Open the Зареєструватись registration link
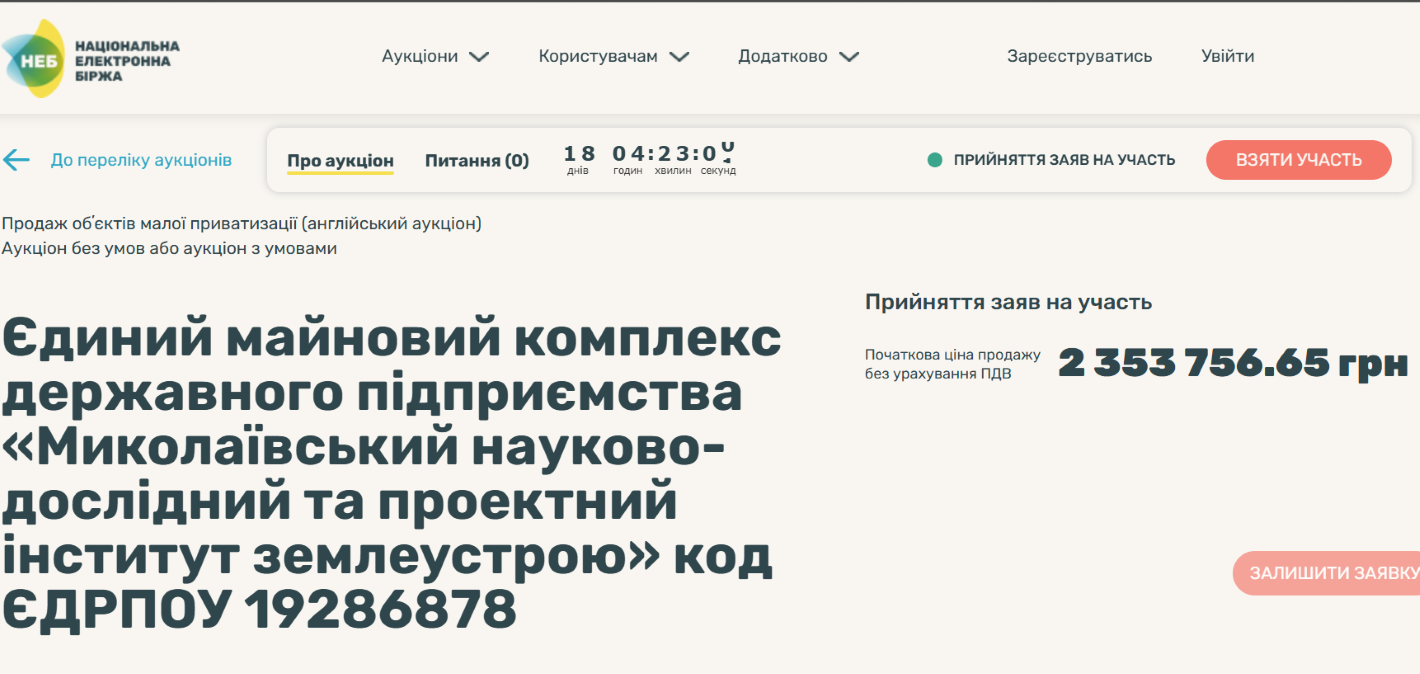Image resolution: width=1420 pixels, height=674 pixels. tap(1079, 56)
